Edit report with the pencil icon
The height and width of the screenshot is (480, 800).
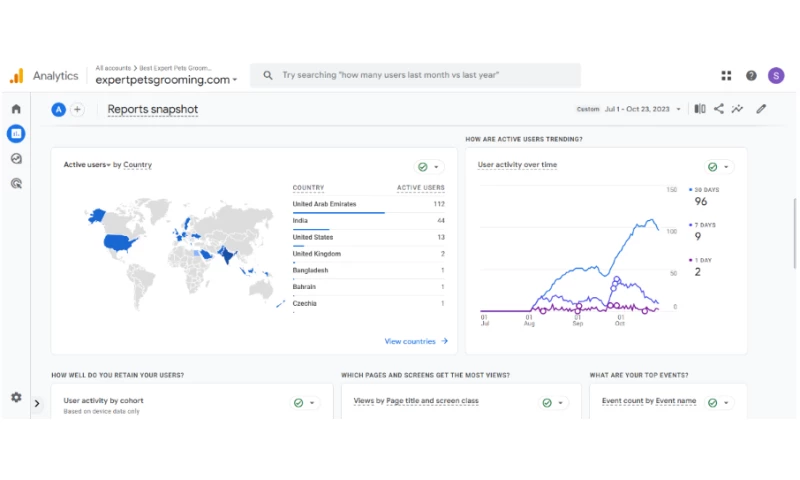coord(761,109)
